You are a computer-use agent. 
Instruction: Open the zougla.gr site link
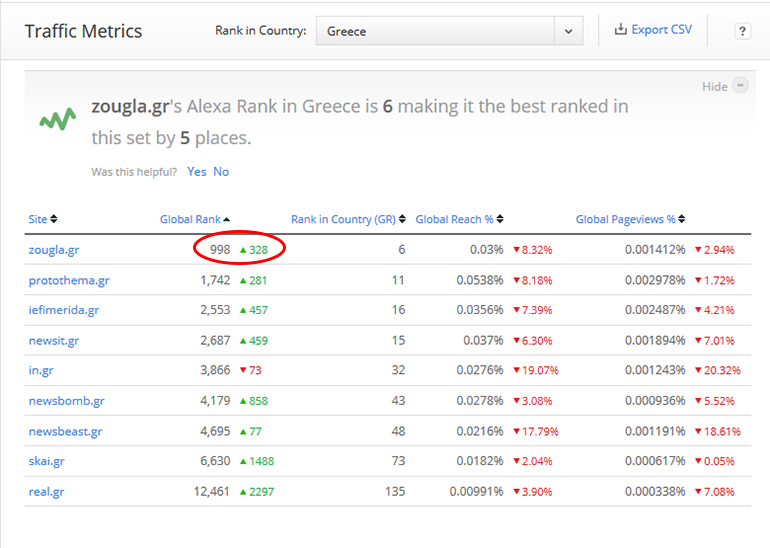tap(55, 250)
